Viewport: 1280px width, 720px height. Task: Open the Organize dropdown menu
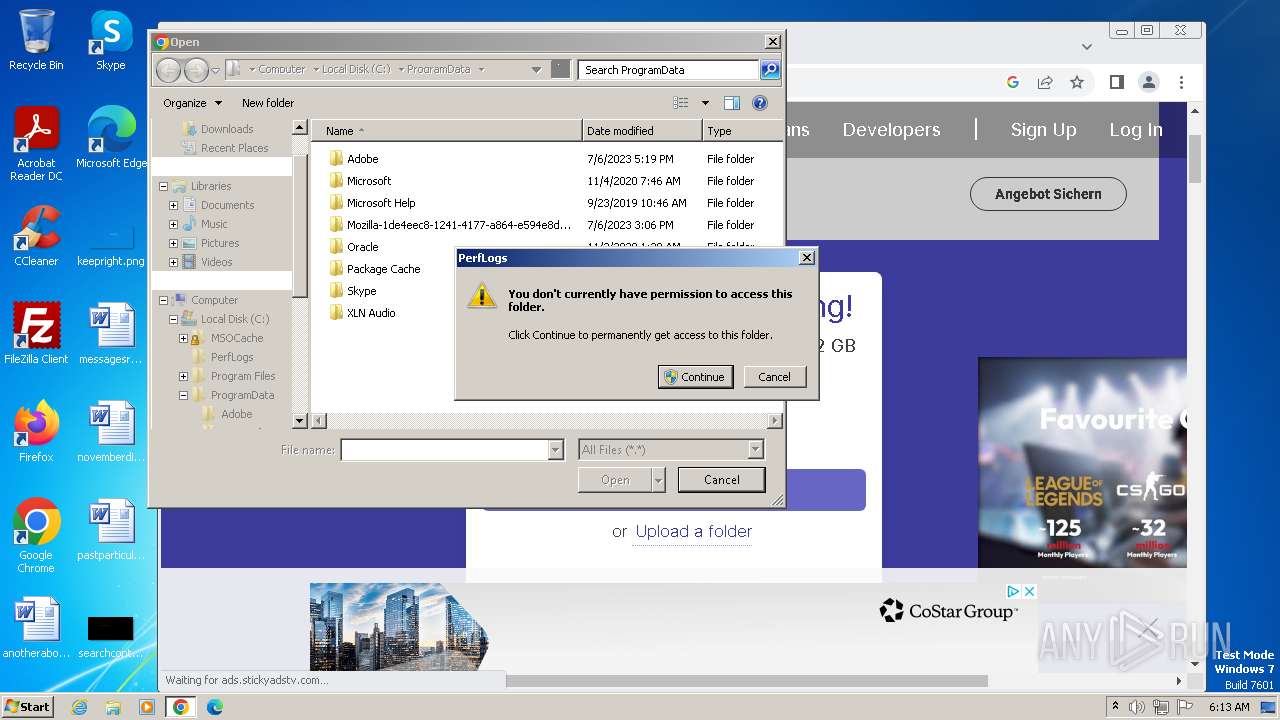[192, 103]
